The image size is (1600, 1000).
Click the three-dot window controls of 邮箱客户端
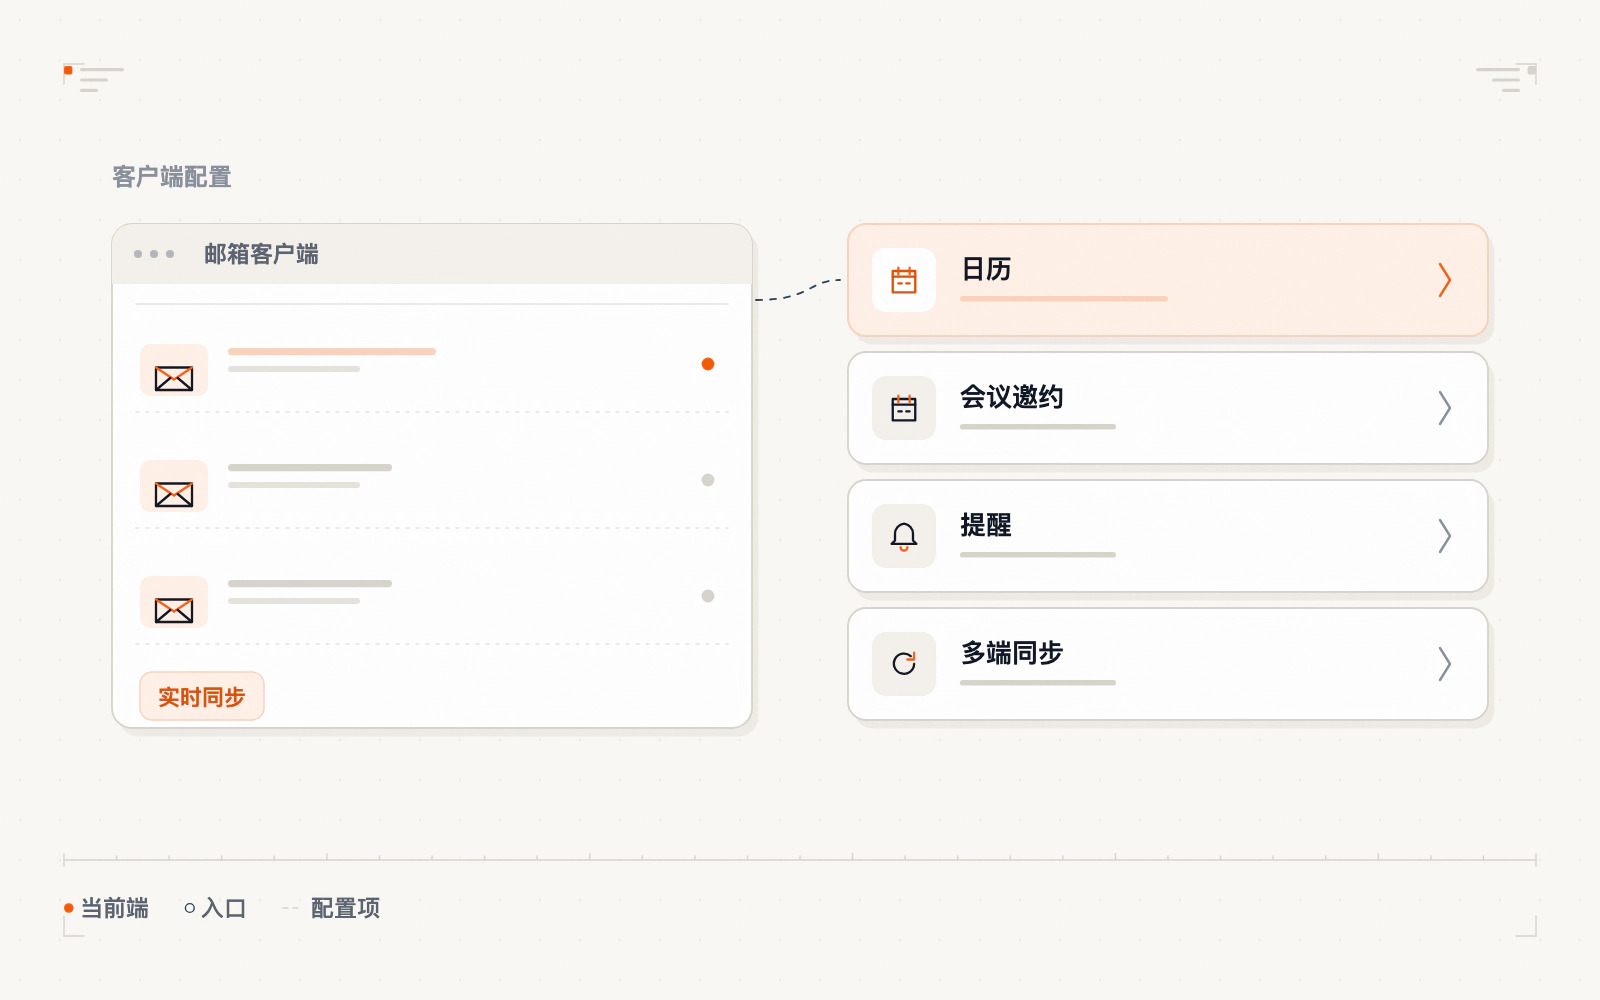[x=154, y=254]
